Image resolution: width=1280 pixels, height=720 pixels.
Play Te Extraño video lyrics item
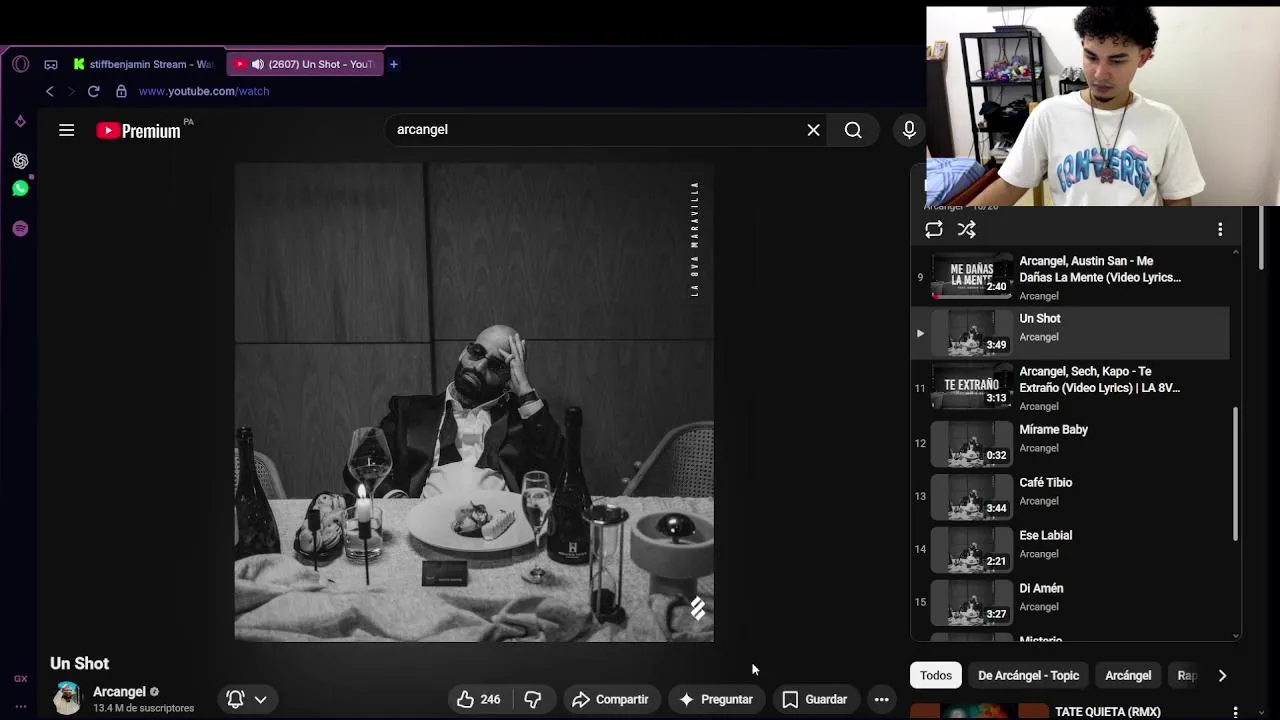pyautogui.click(x=1070, y=388)
